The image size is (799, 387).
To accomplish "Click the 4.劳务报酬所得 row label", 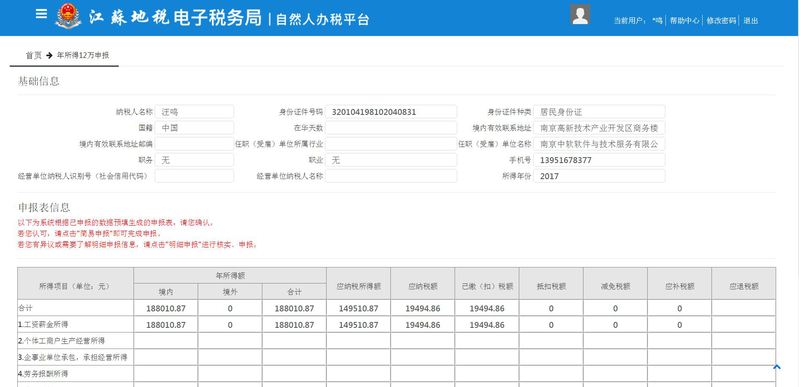I will pos(43,374).
